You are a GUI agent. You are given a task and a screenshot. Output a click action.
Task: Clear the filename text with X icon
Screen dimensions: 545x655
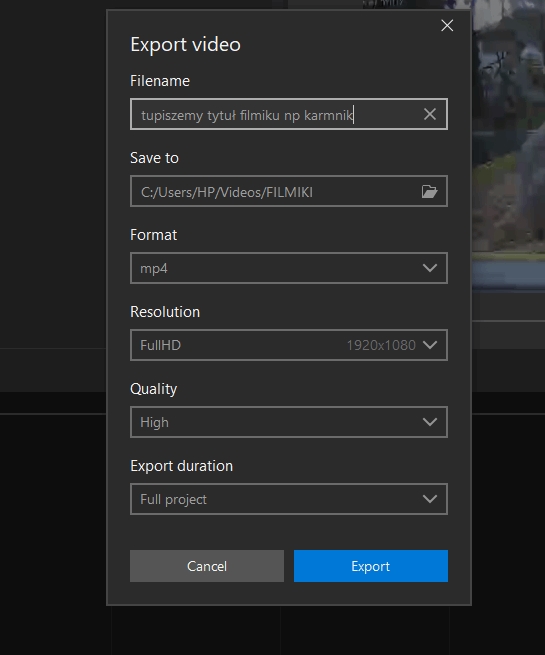[430, 114]
